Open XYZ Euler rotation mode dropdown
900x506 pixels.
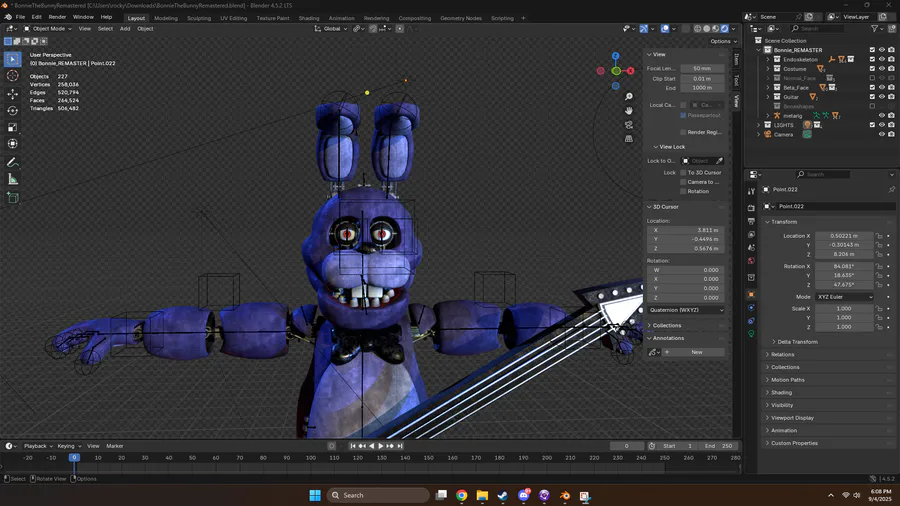[844, 297]
